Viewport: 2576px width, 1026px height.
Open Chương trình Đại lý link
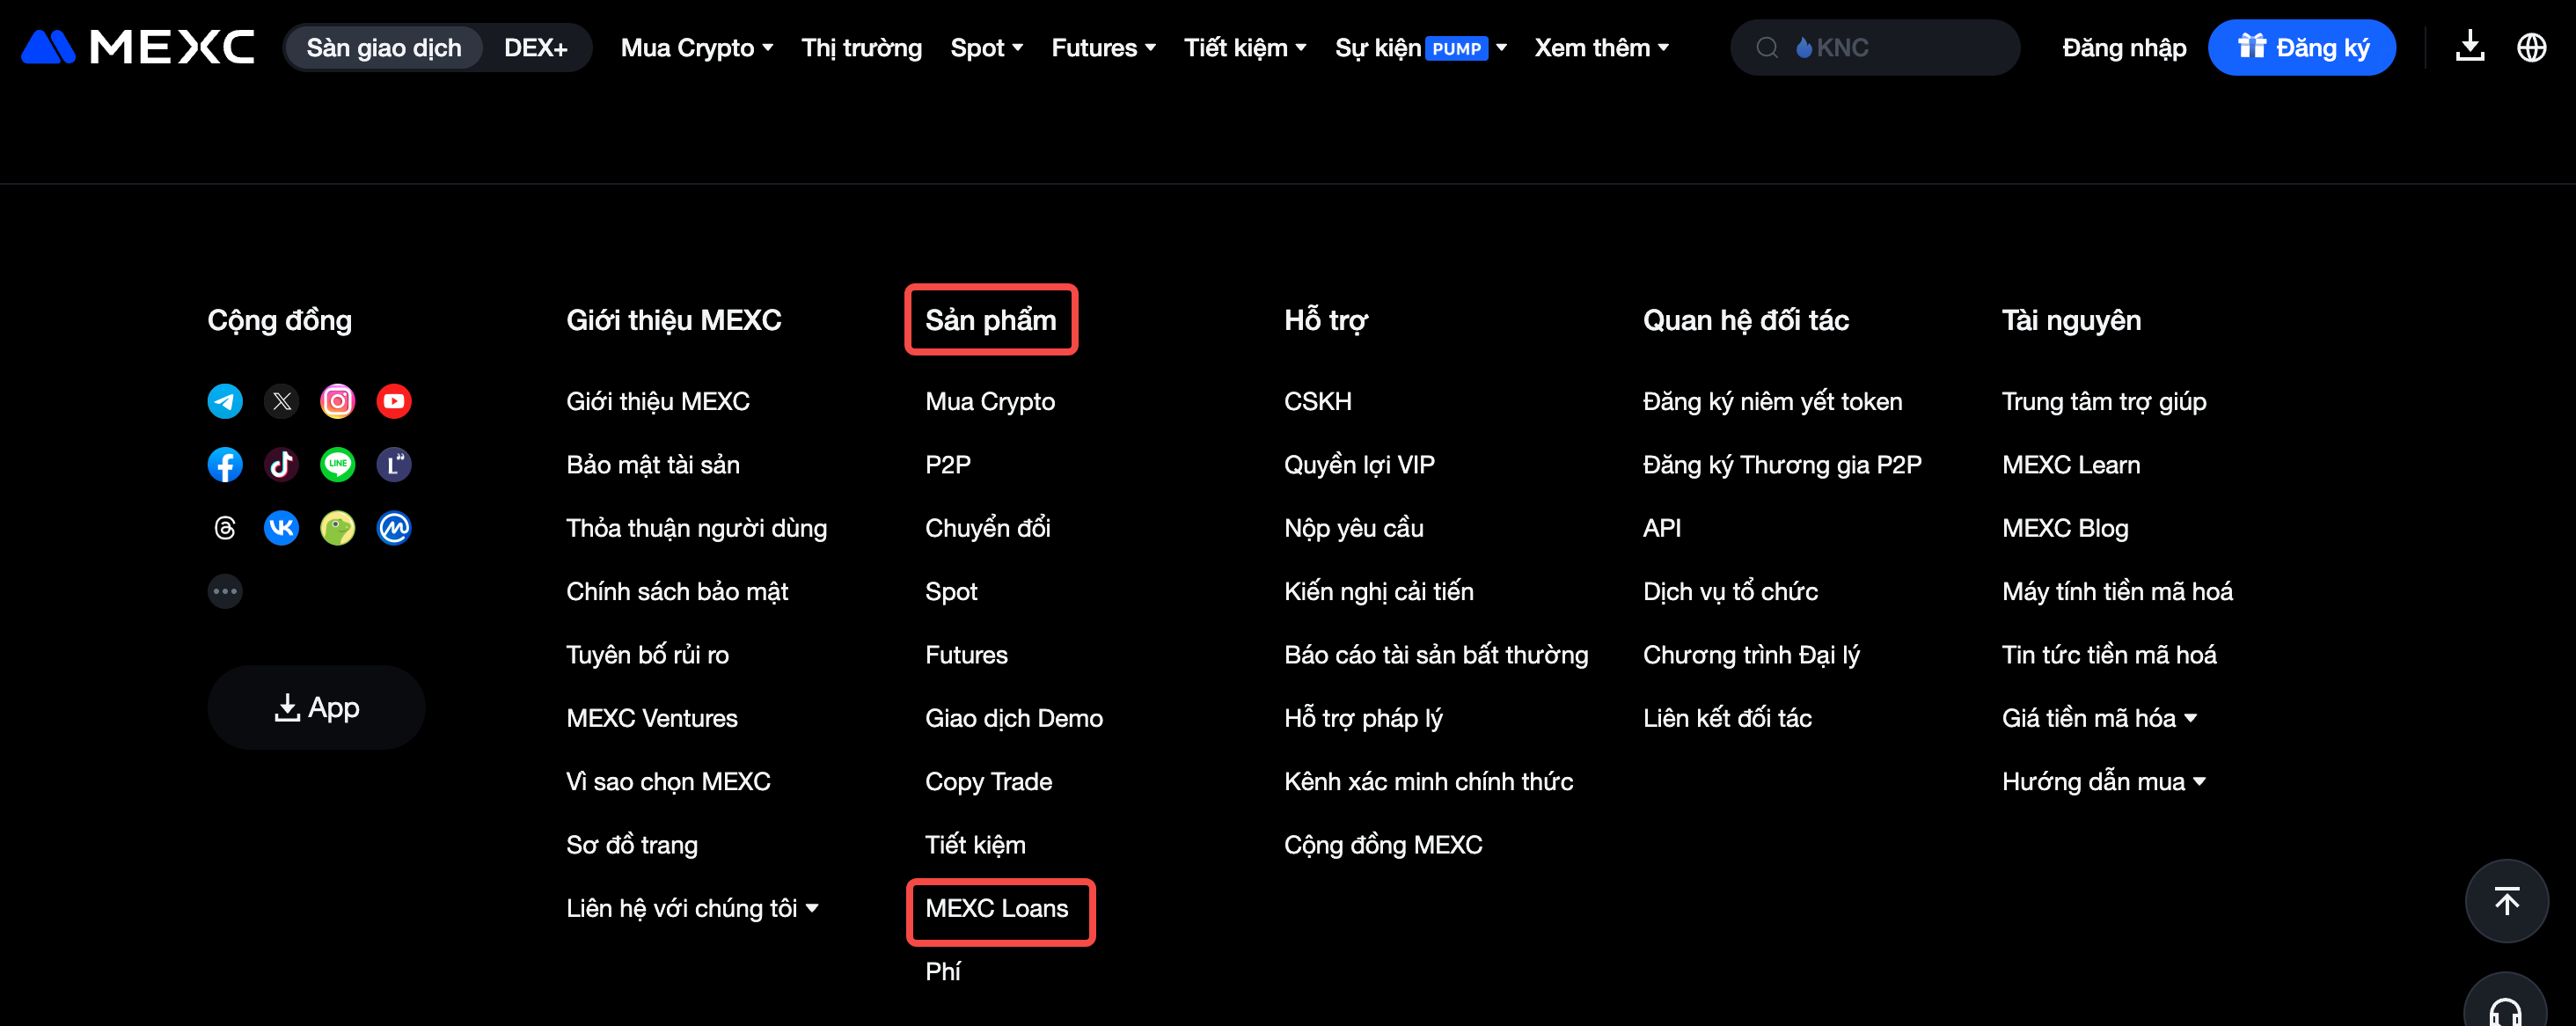click(x=1751, y=655)
